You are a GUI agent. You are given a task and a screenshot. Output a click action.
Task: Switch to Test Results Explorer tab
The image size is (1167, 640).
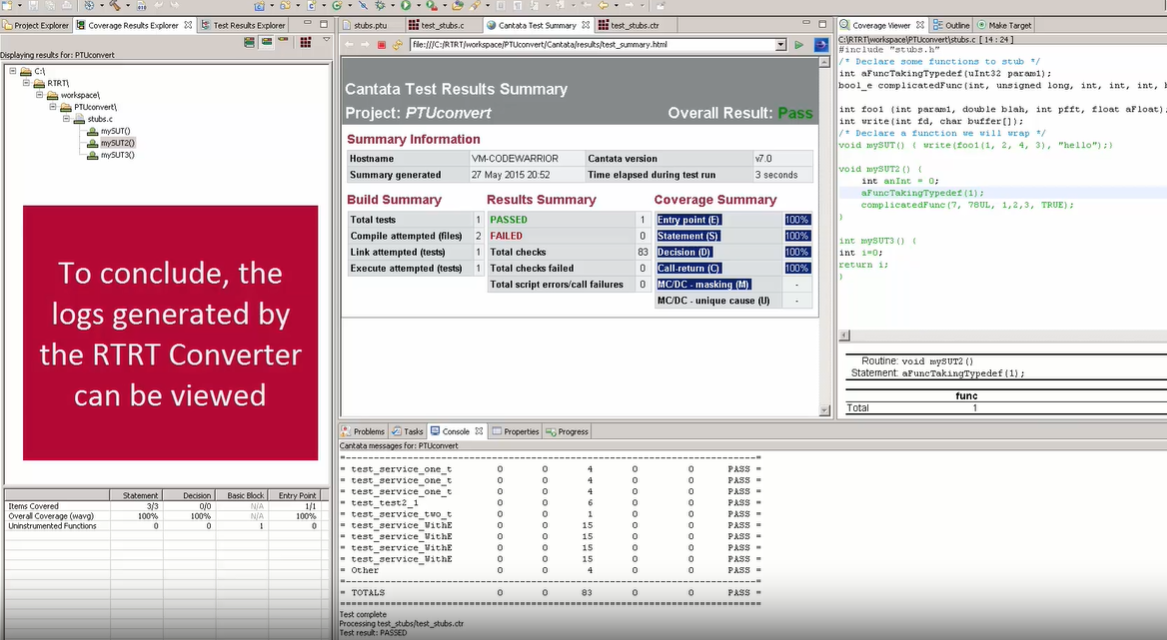[243, 25]
